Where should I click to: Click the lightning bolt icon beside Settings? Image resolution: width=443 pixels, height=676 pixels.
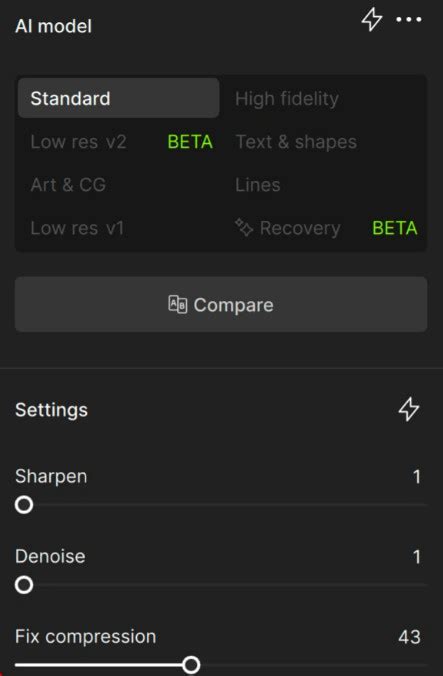(x=409, y=409)
